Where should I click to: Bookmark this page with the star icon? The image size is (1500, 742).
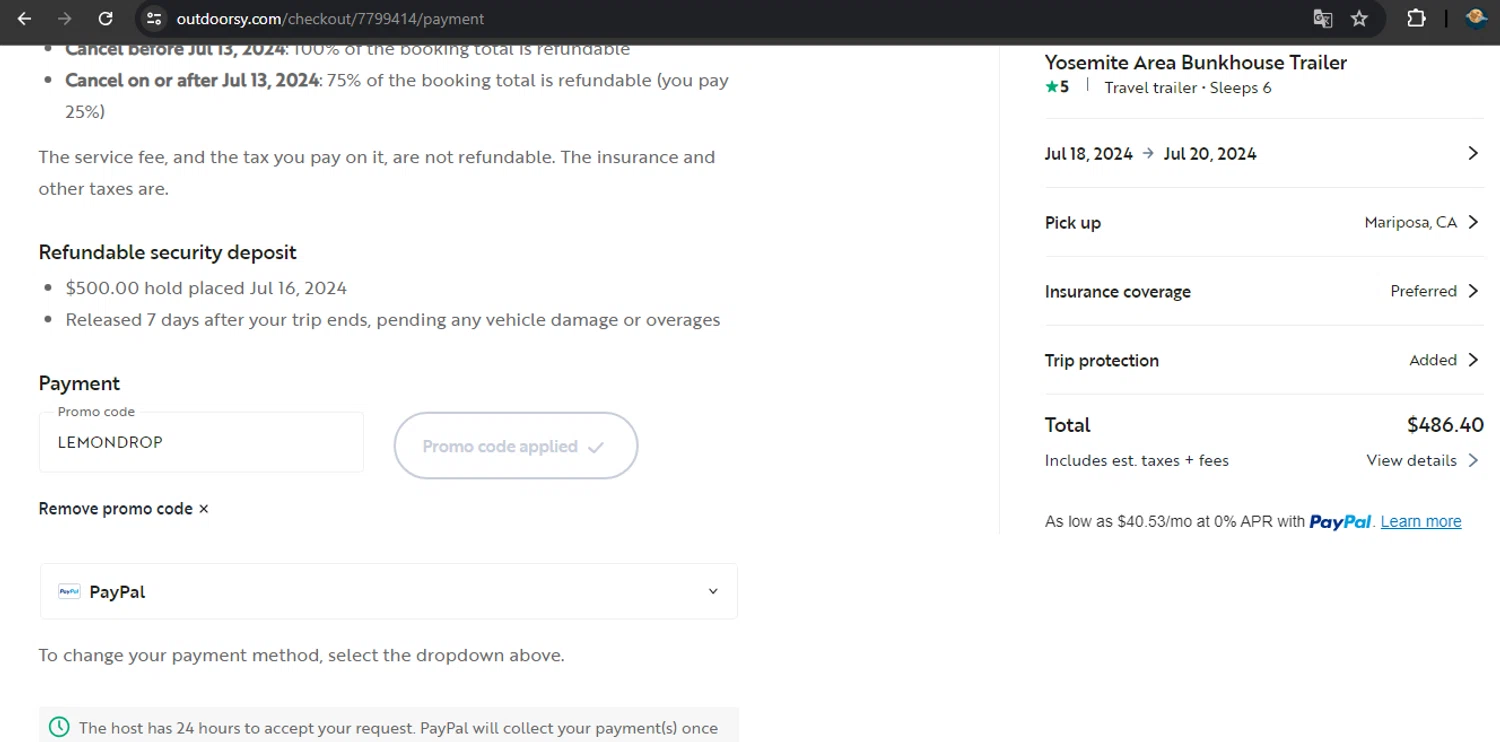coord(1359,19)
